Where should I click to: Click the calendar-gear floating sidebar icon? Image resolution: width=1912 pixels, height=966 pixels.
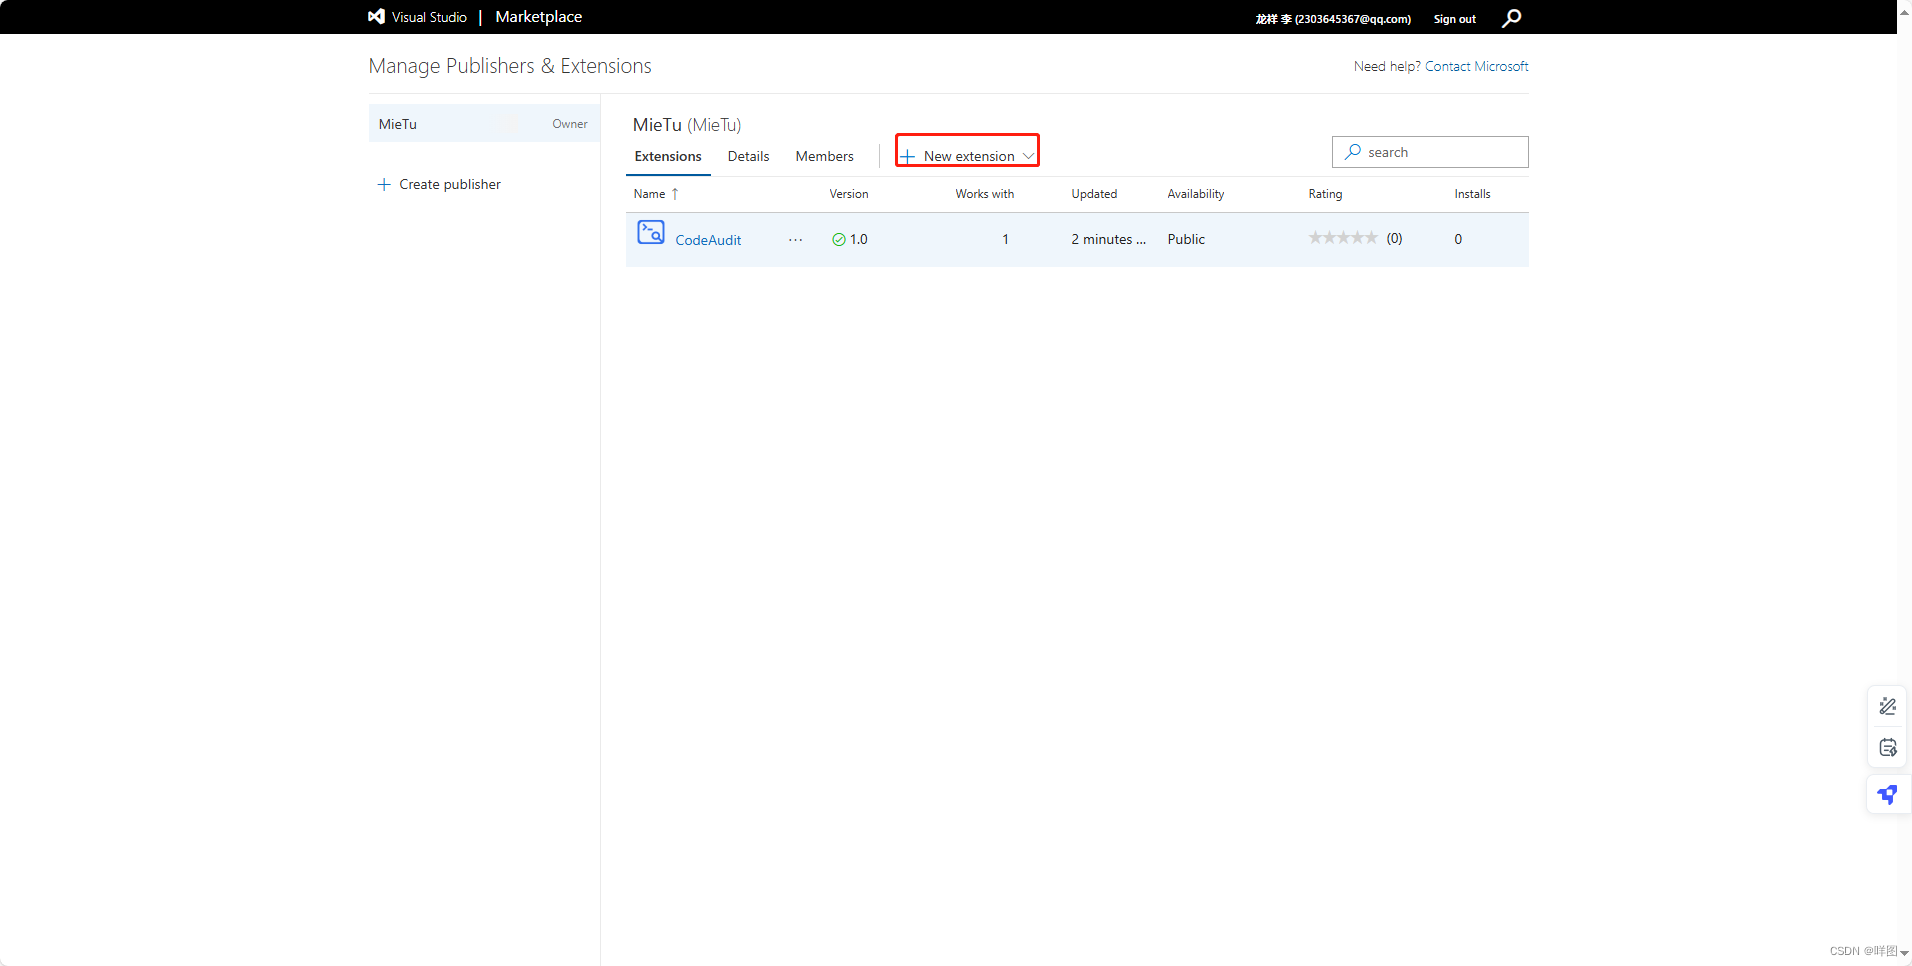point(1888,747)
